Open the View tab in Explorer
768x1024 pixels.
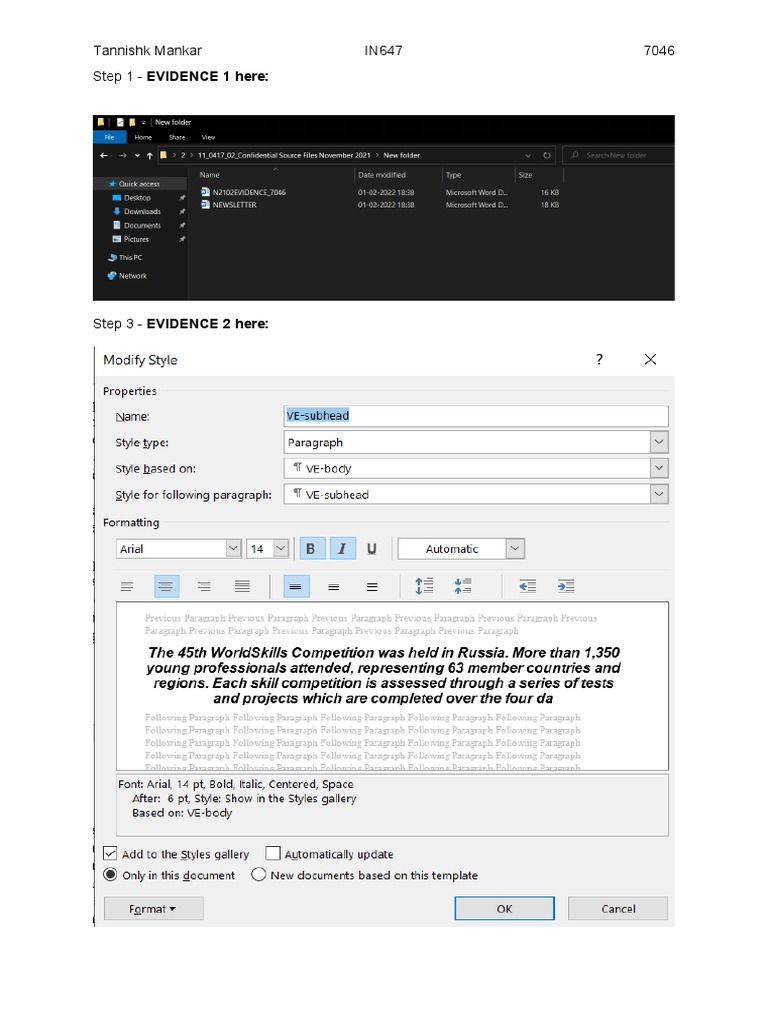tap(208, 137)
